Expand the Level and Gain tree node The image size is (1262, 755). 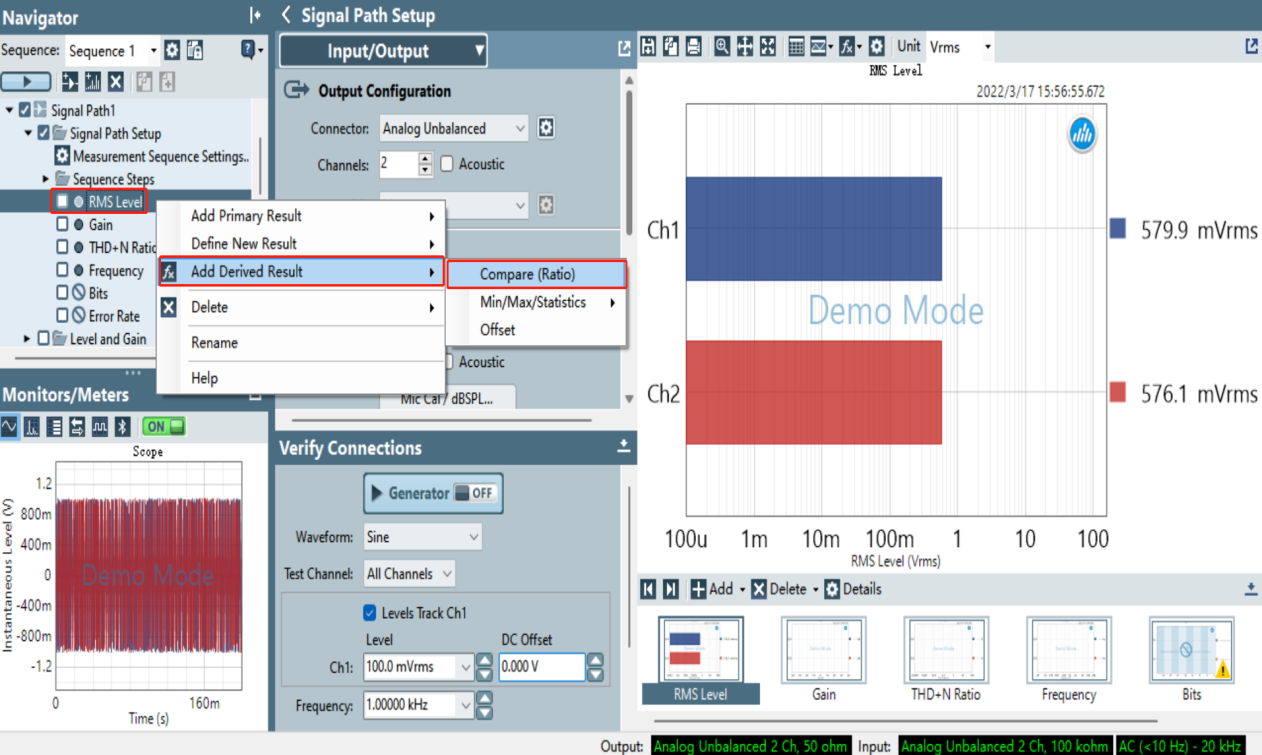pos(27,339)
